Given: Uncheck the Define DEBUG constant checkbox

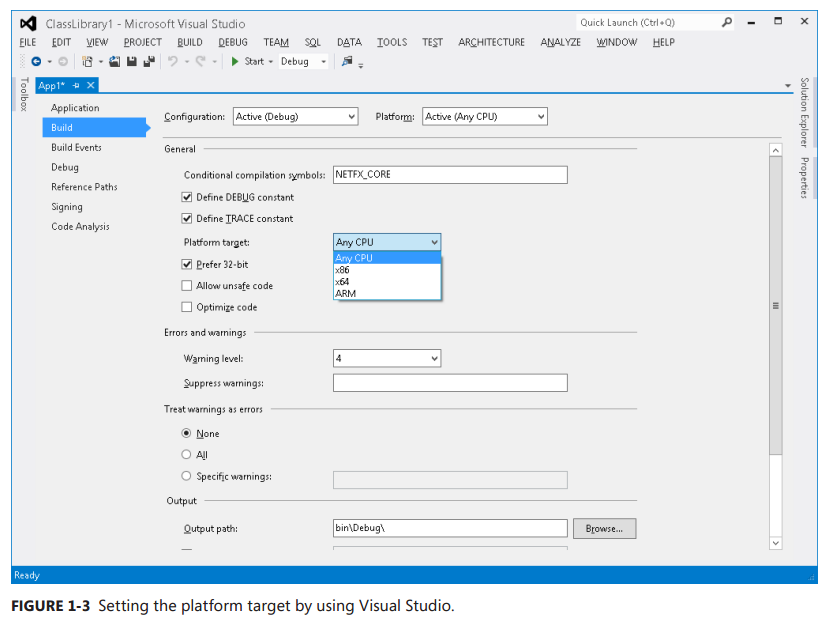Looking at the screenshot, I should [186, 197].
